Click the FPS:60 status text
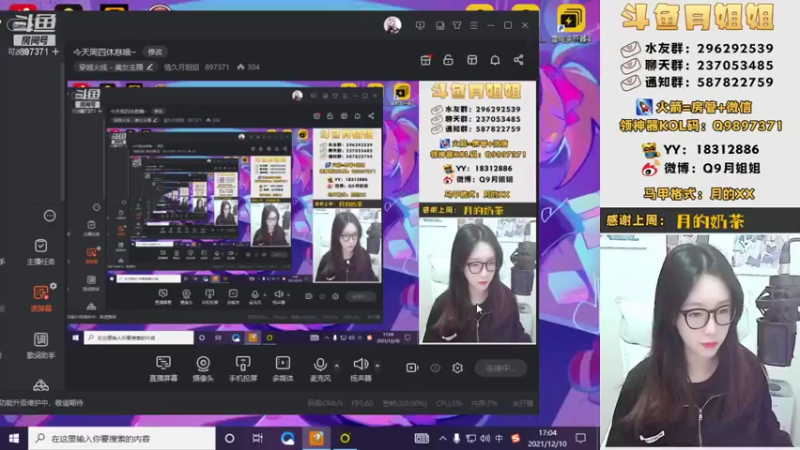 click(x=362, y=403)
